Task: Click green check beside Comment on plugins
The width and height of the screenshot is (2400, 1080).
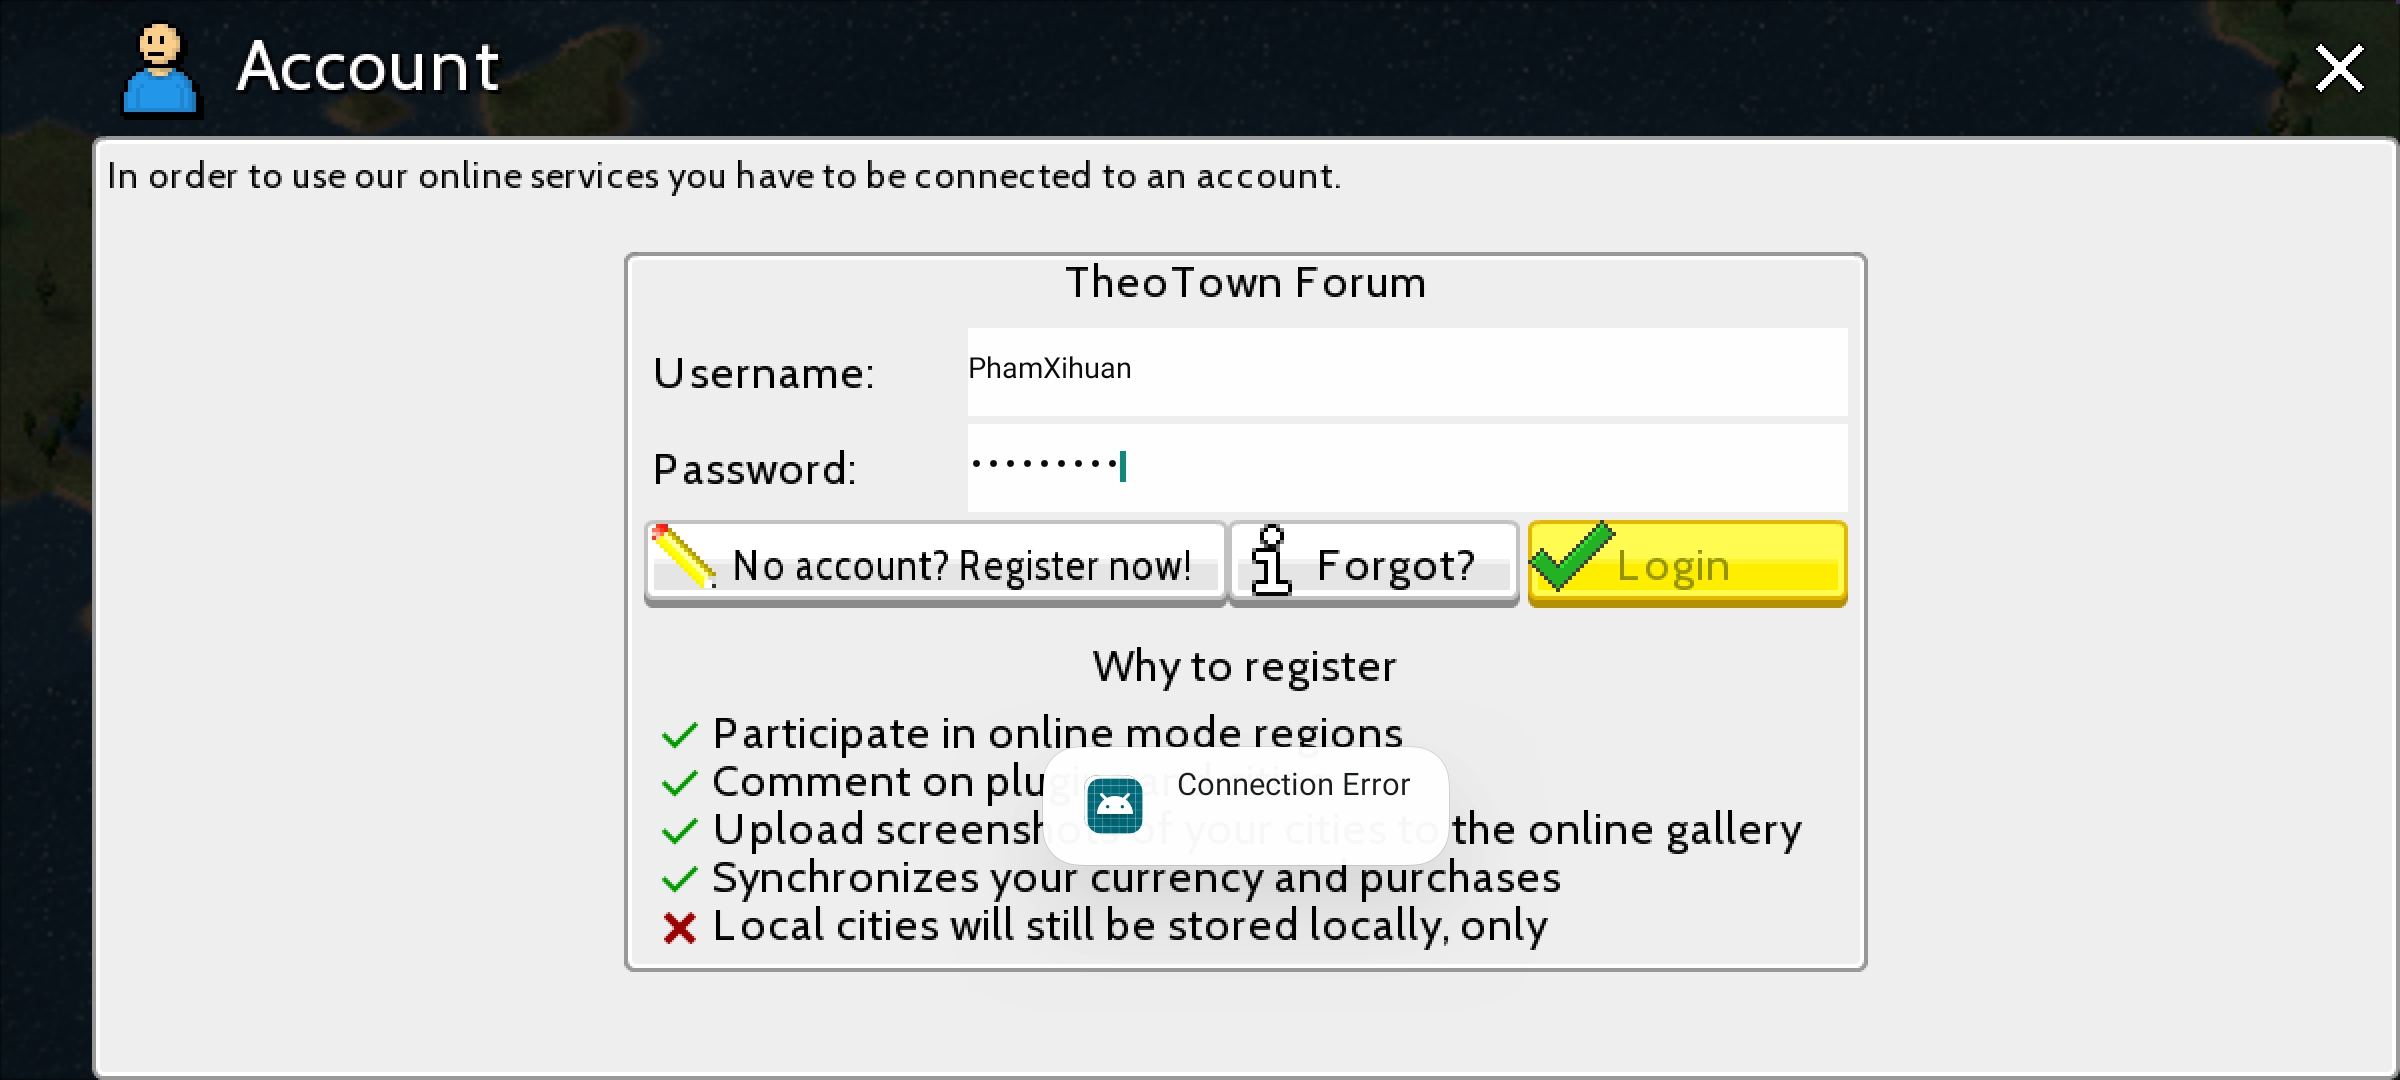Action: (680, 783)
